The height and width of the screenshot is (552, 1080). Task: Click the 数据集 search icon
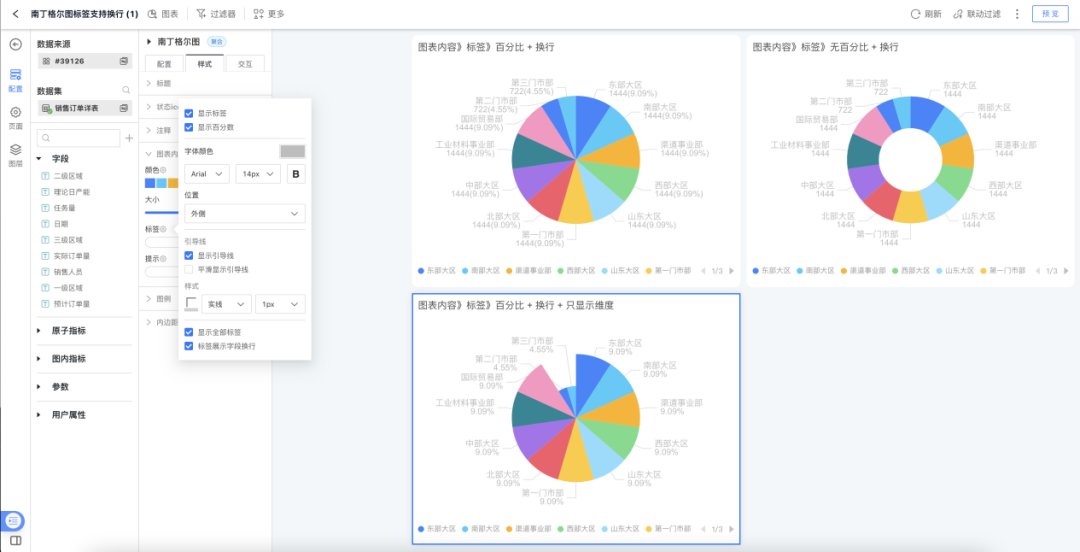126,90
